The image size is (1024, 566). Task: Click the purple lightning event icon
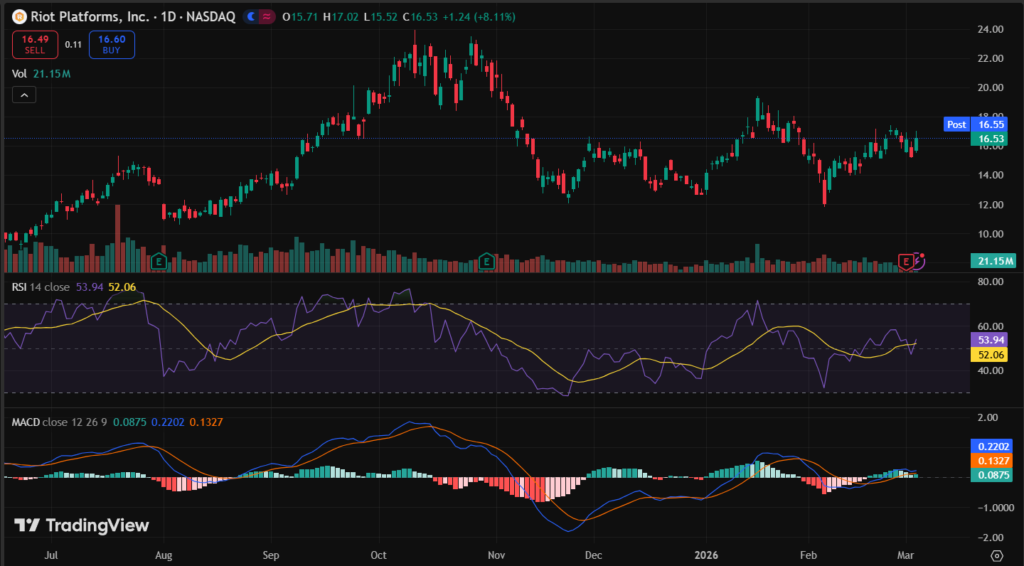(x=920, y=259)
